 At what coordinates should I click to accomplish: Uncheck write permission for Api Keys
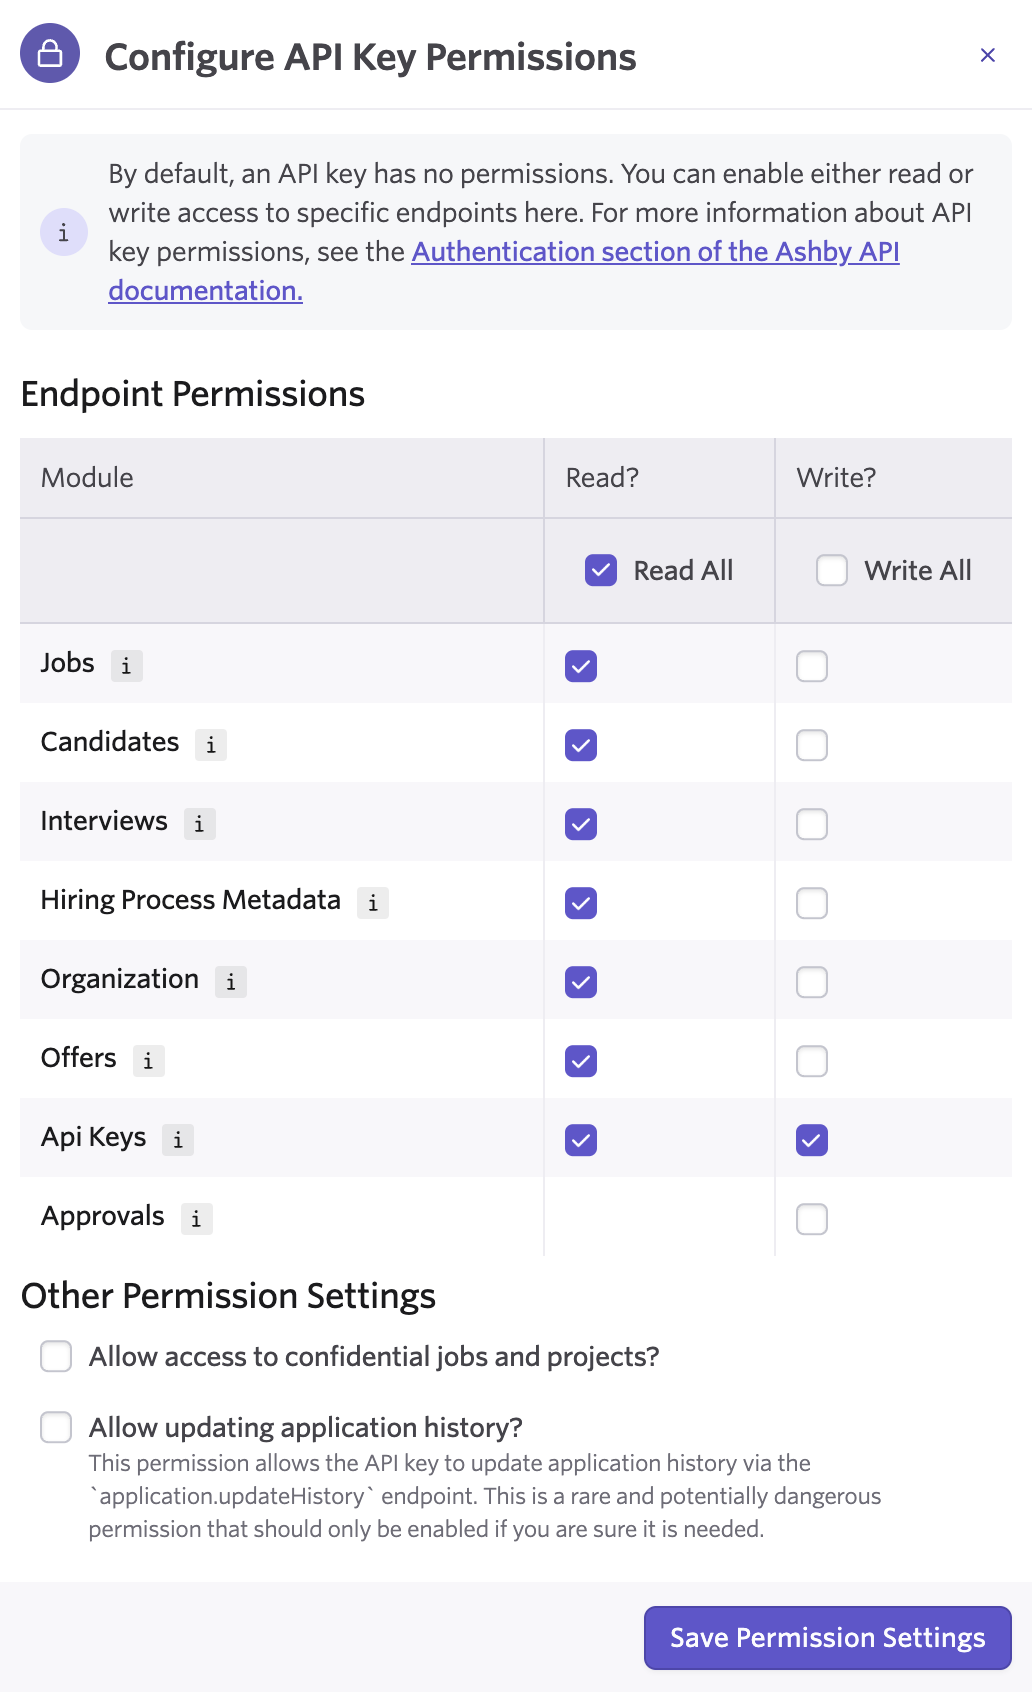[812, 1140]
